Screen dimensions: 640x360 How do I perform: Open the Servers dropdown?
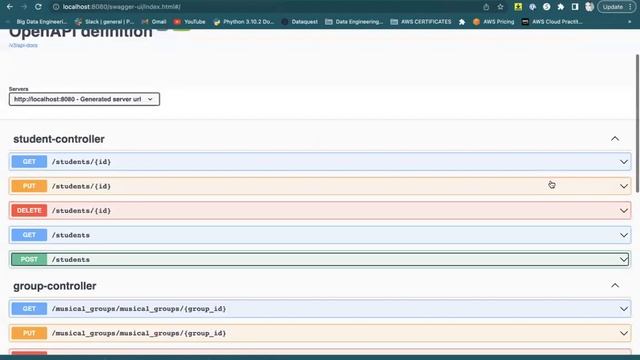tap(84, 99)
